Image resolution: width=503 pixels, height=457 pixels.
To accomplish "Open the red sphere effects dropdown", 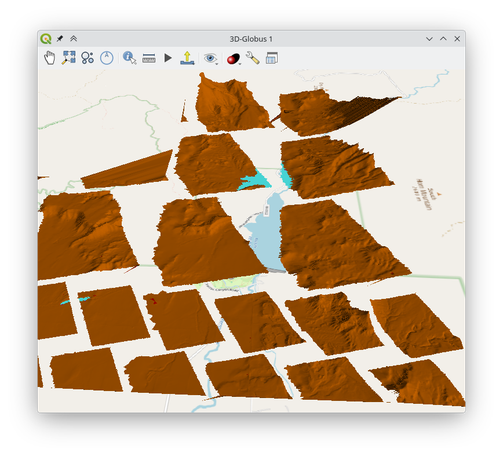I will tap(234, 59).
